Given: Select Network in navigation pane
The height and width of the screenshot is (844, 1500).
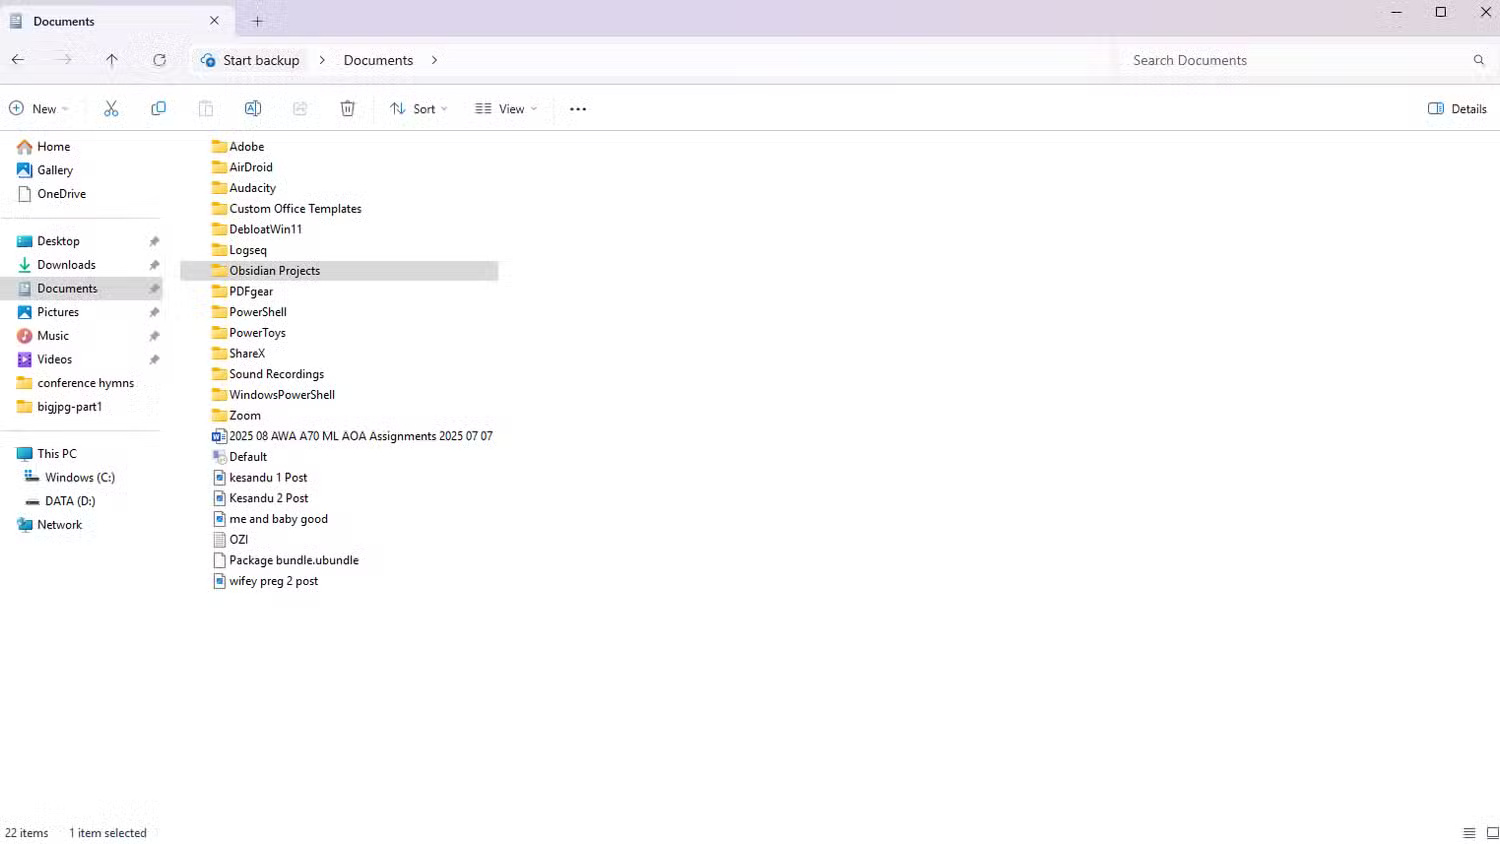Looking at the screenshot, I should tap(59, 525).
